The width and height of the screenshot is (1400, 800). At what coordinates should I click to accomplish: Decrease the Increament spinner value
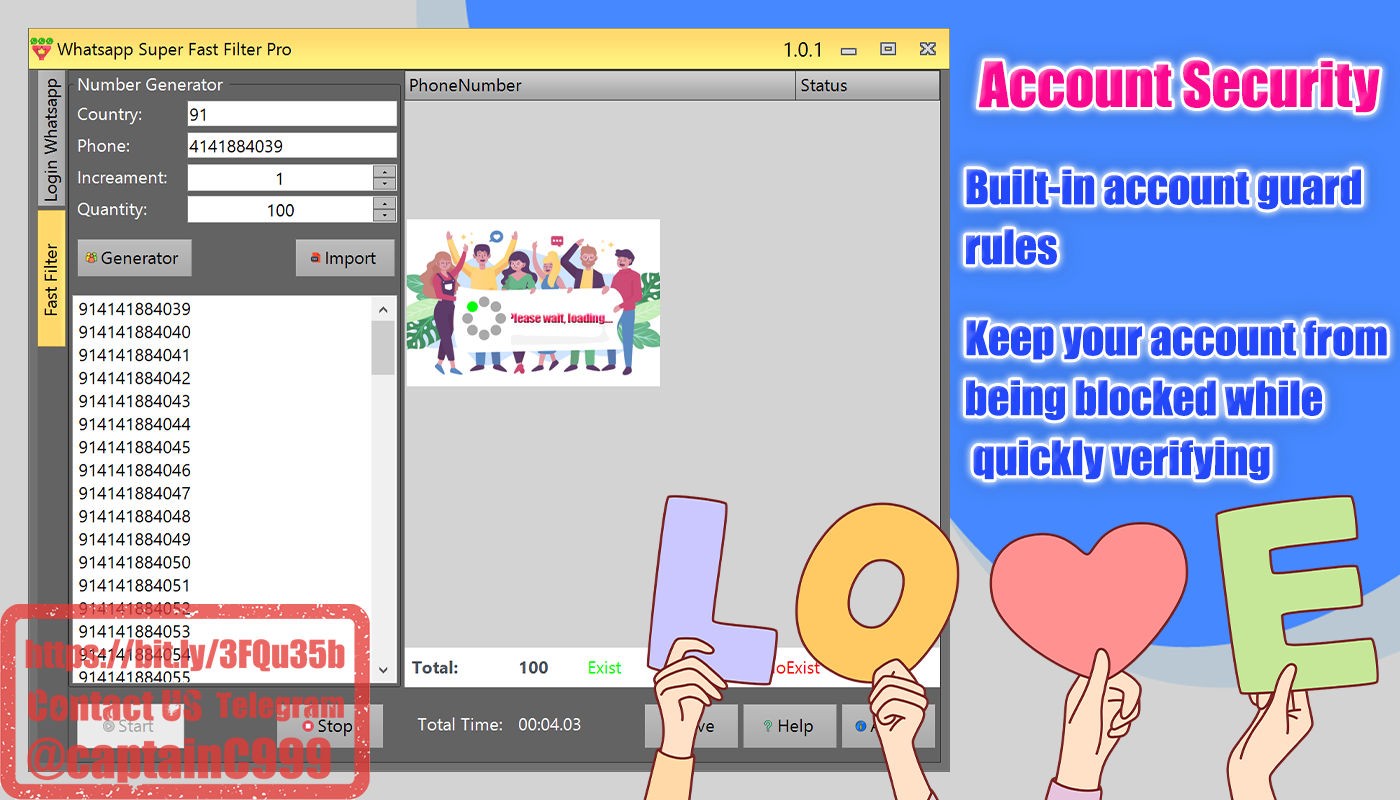384,185
